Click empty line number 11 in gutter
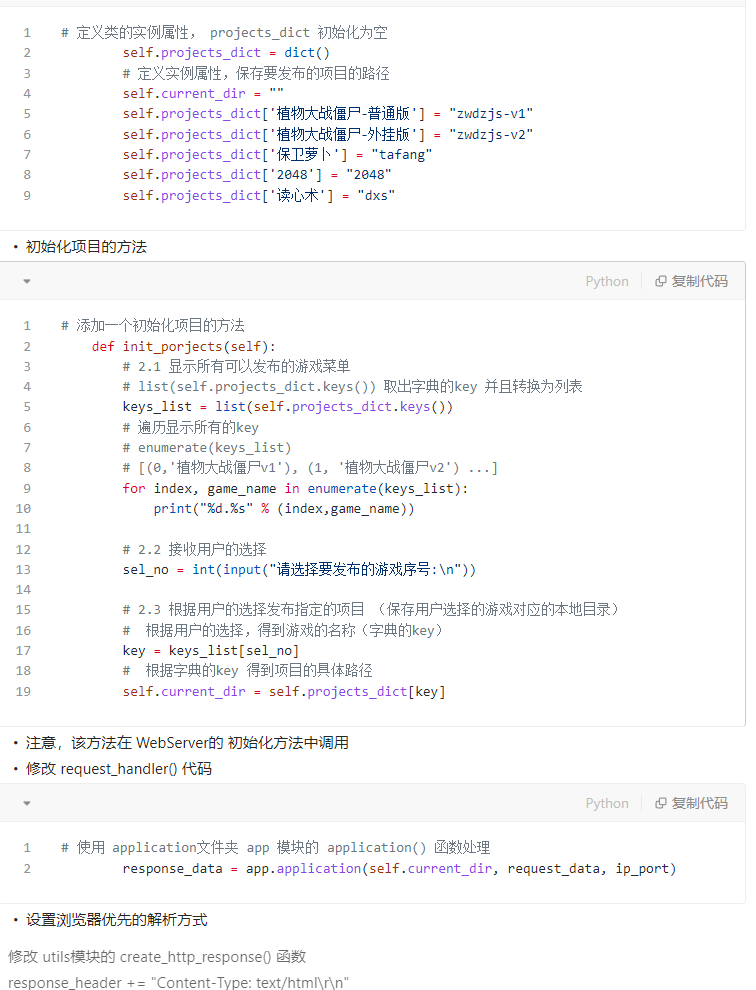This screenshot has width=756, height=990. pyautogui.click(x=23, y=529)
